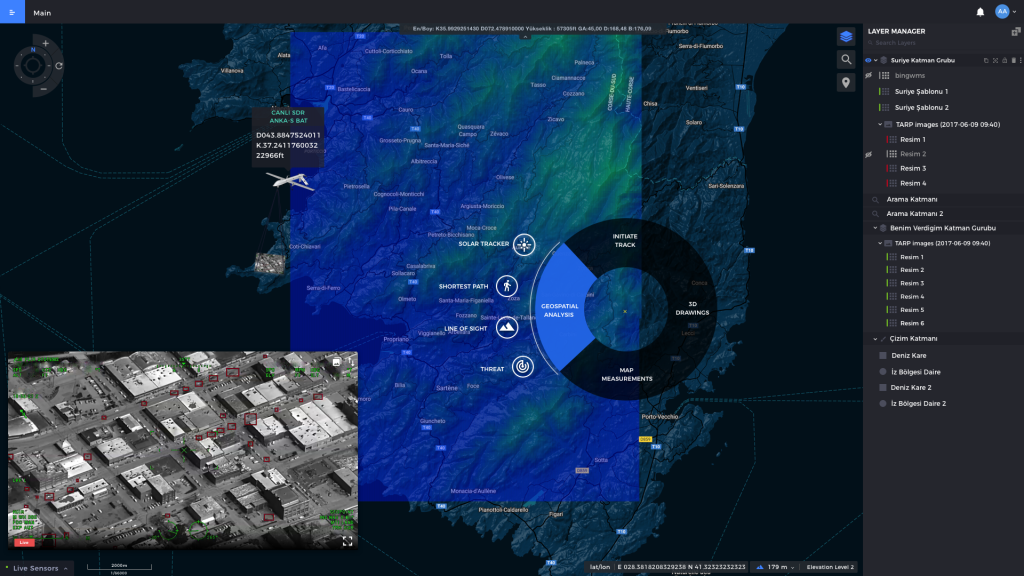Click the layers icon on the map toolbar
The image size is (1024, 576).
point(845,35)
